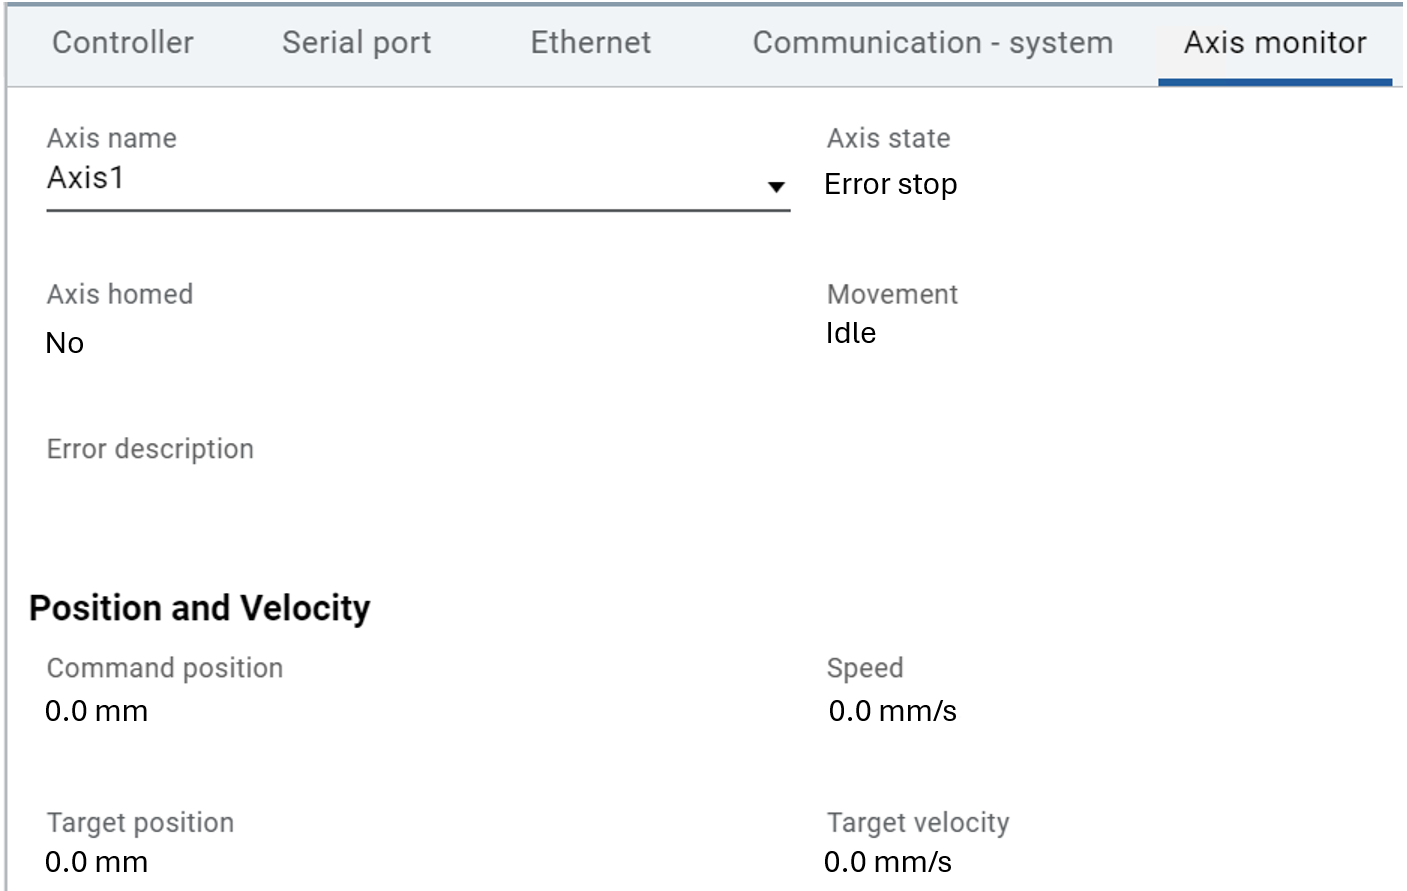Viewport: 1407px width, 891px height.
Task: Click the Target position value
Action: coord(97,862)
